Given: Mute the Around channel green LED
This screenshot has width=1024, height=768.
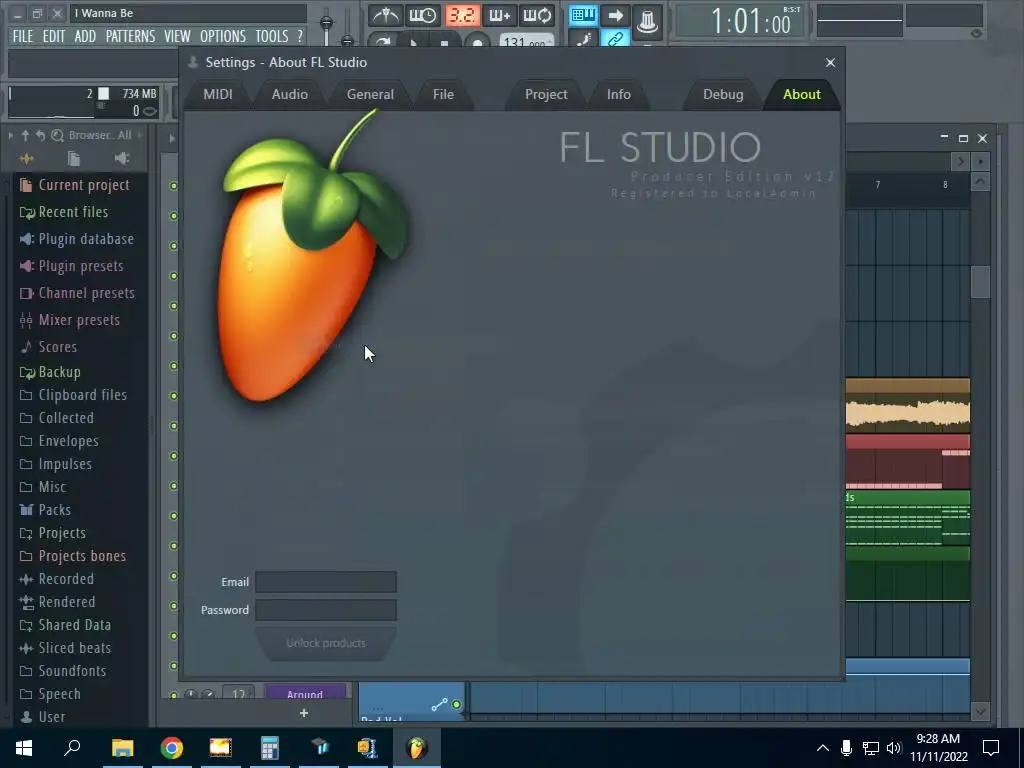Looking at the screenshot, I should coord(174,695).
